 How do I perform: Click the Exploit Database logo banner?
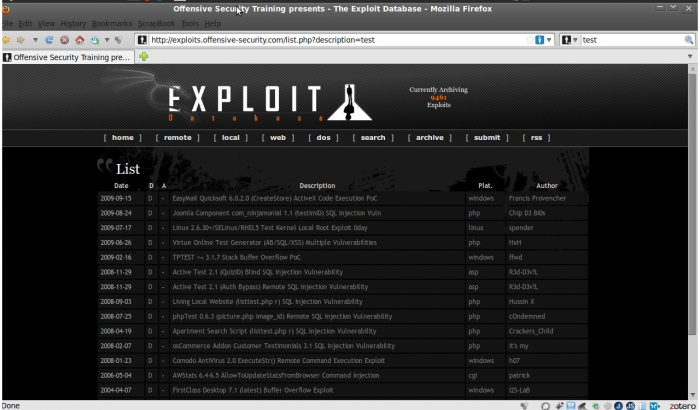coord(270,103)
